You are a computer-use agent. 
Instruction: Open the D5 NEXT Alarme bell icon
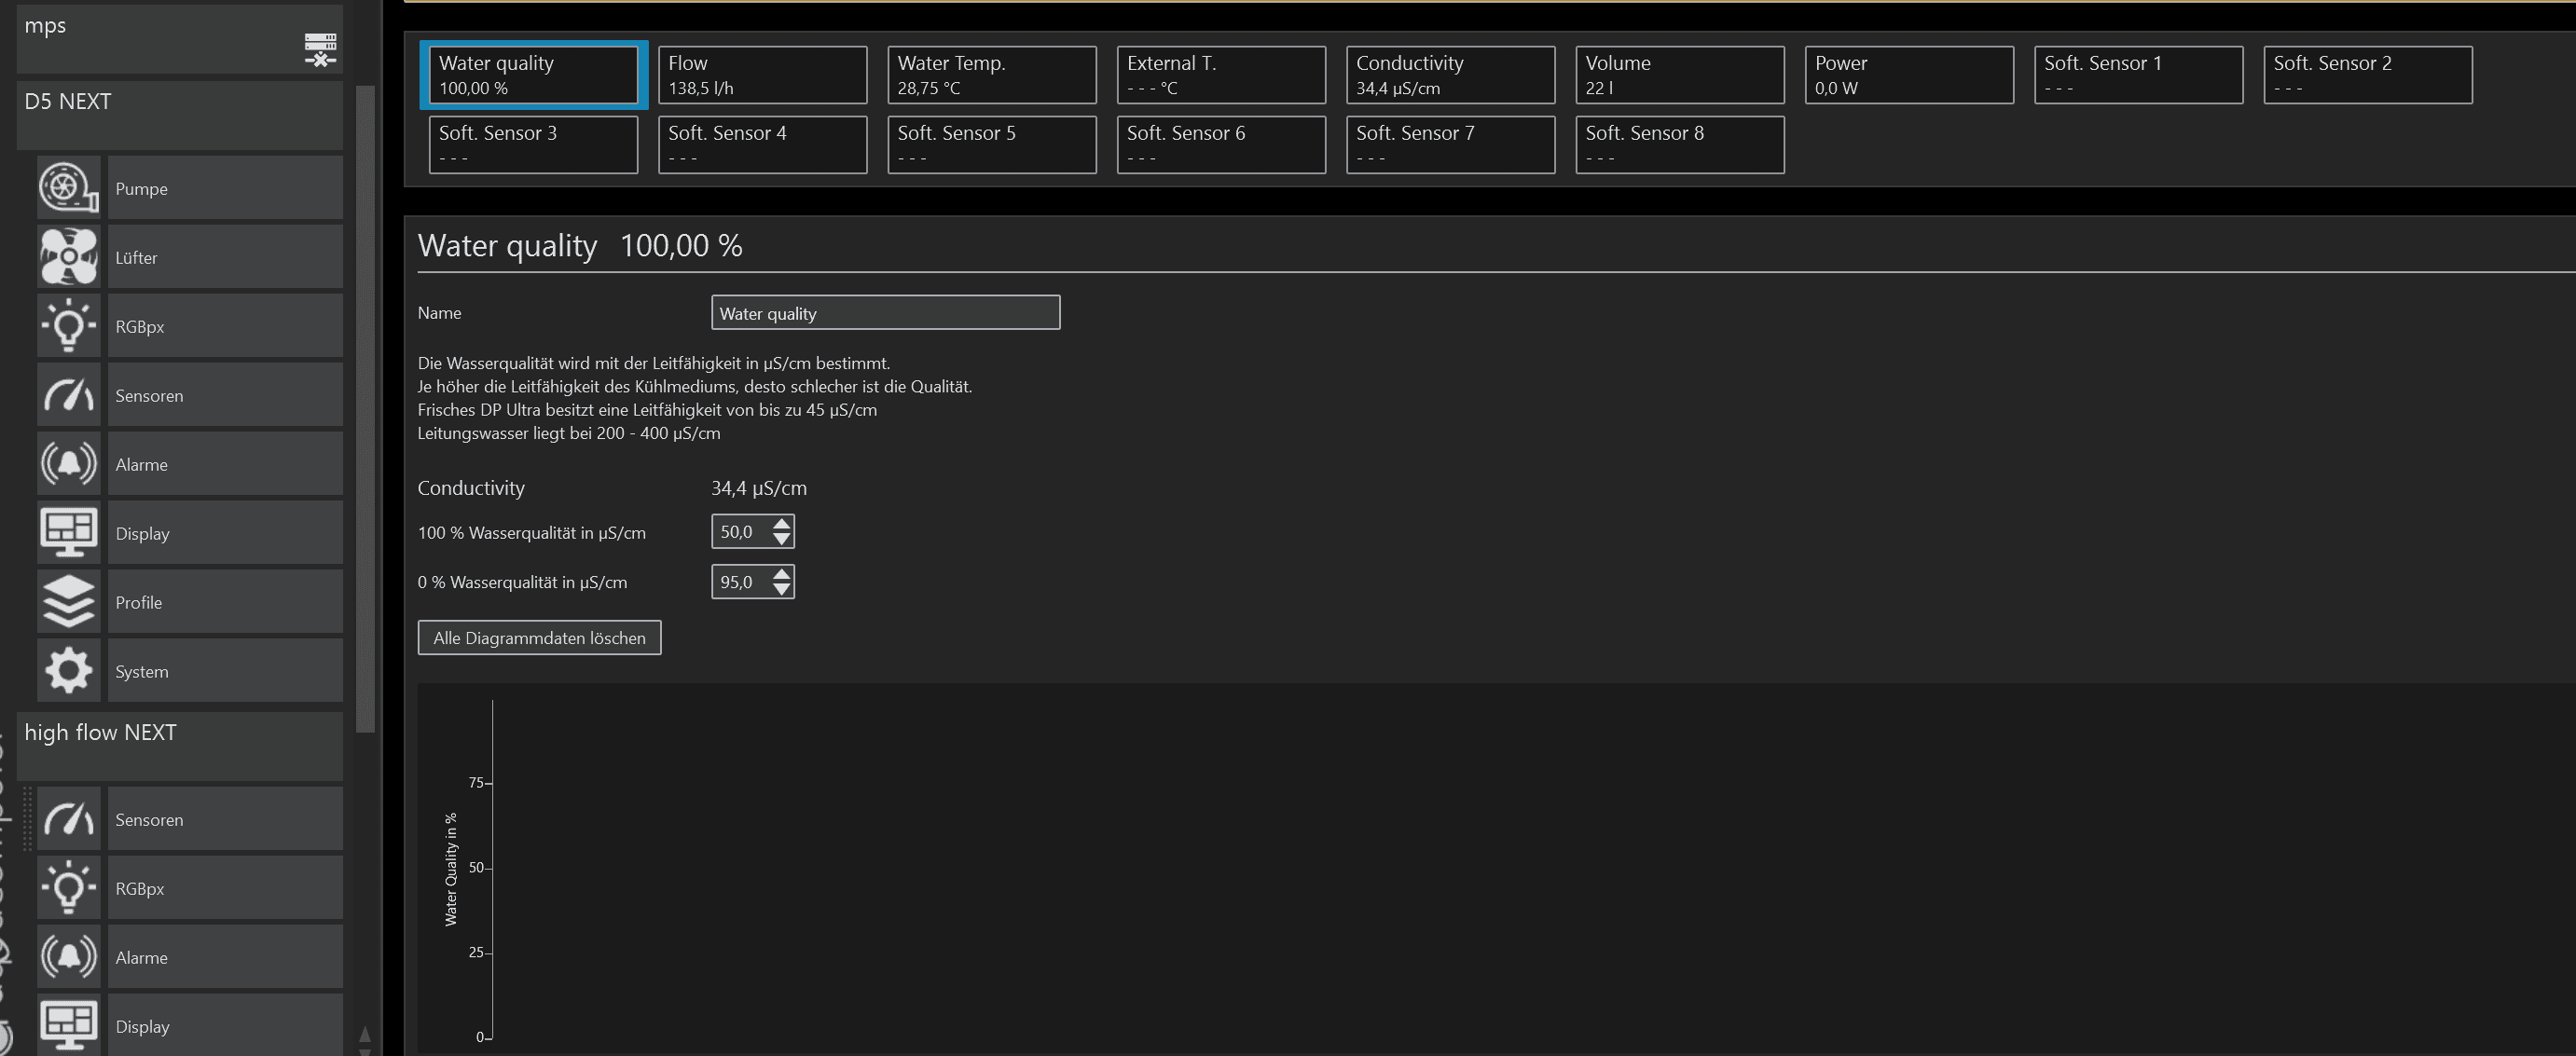[x=69, y=464]
